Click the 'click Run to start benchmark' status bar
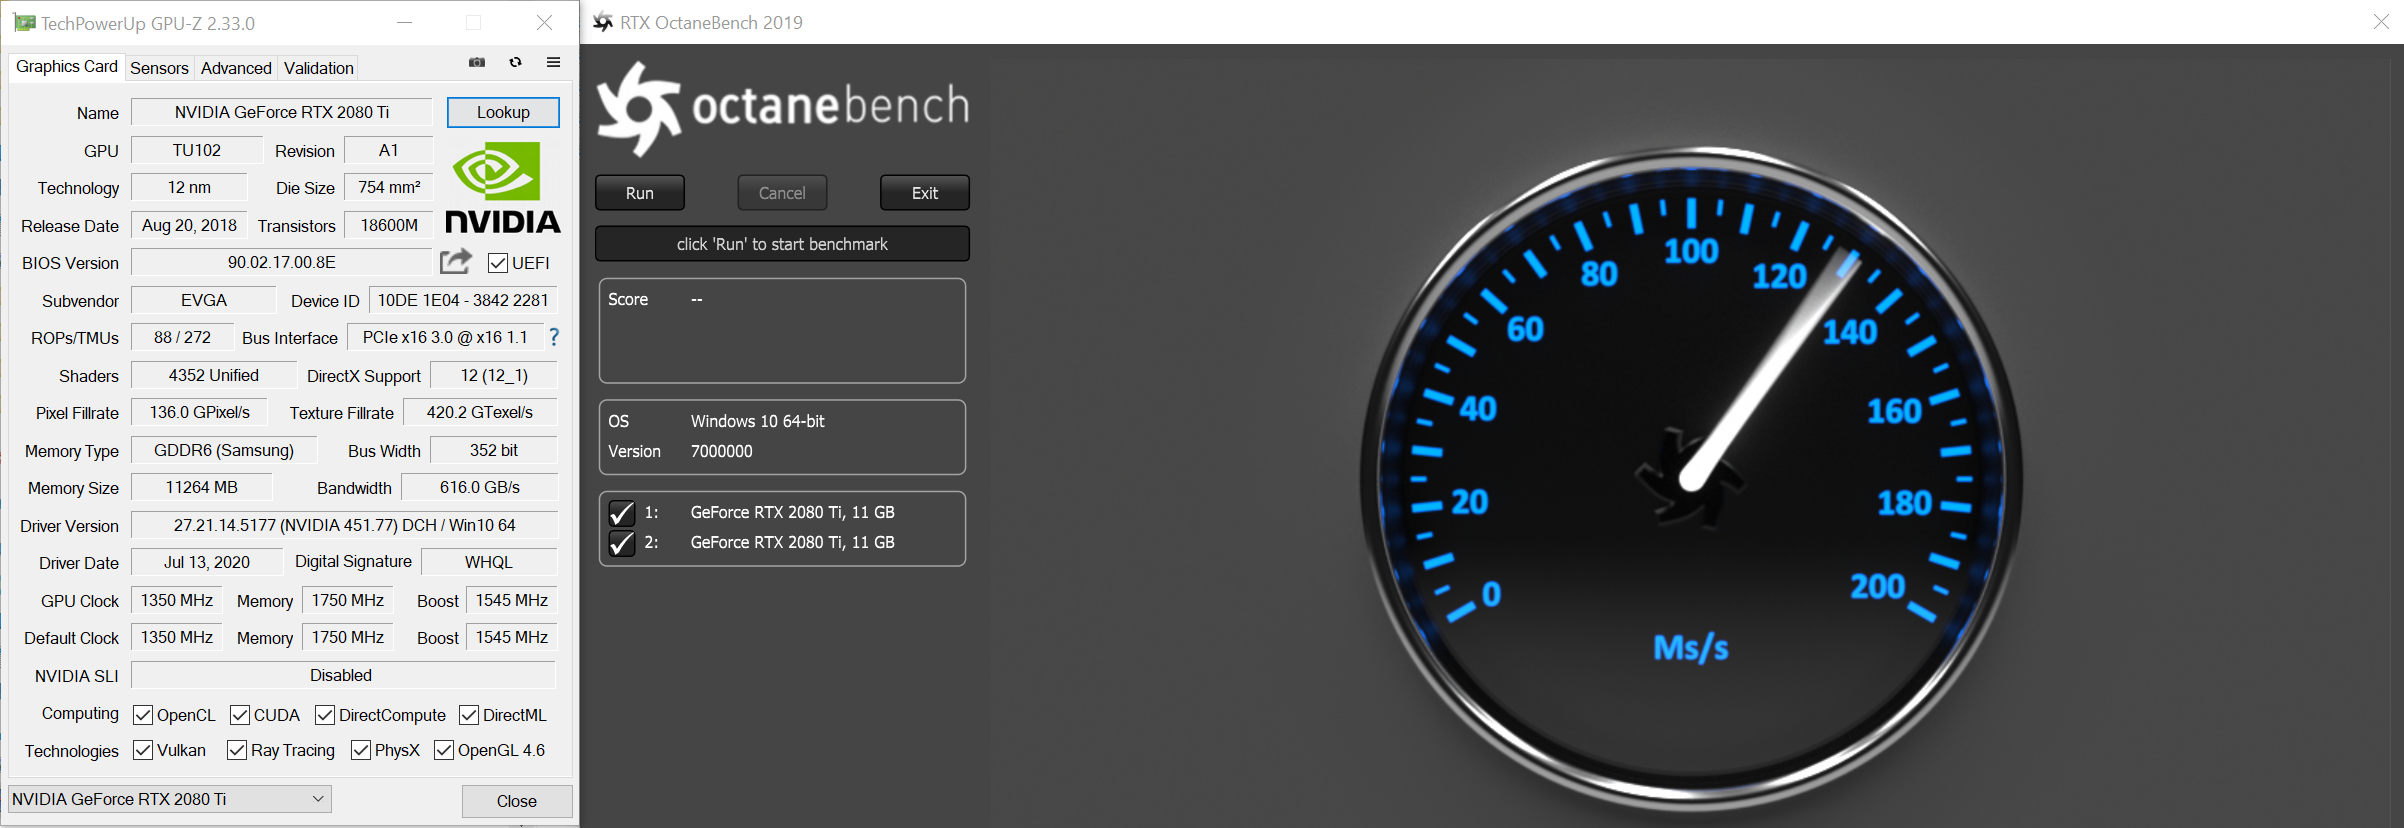The height and width of the screenshot is (828, 2404). coord(782,244)
